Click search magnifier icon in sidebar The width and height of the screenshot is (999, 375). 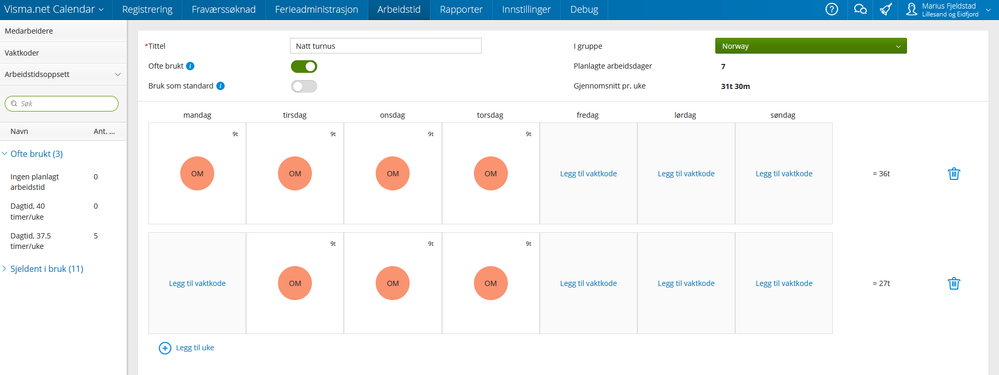click(14, 103)
